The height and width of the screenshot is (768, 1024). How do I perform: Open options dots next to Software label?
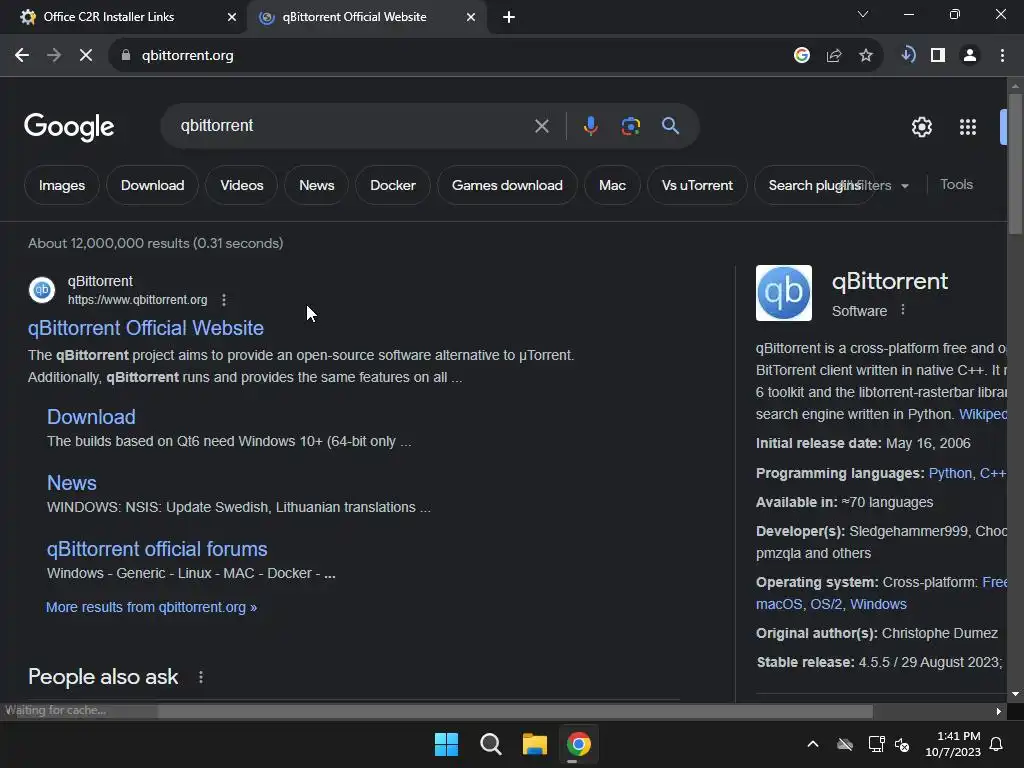(903, 310)
